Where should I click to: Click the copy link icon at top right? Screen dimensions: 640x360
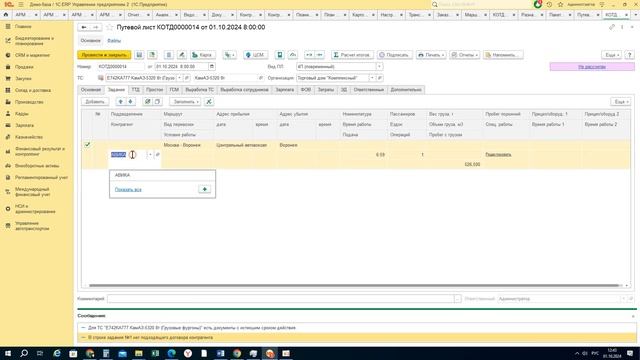click(x=611, y=27)
